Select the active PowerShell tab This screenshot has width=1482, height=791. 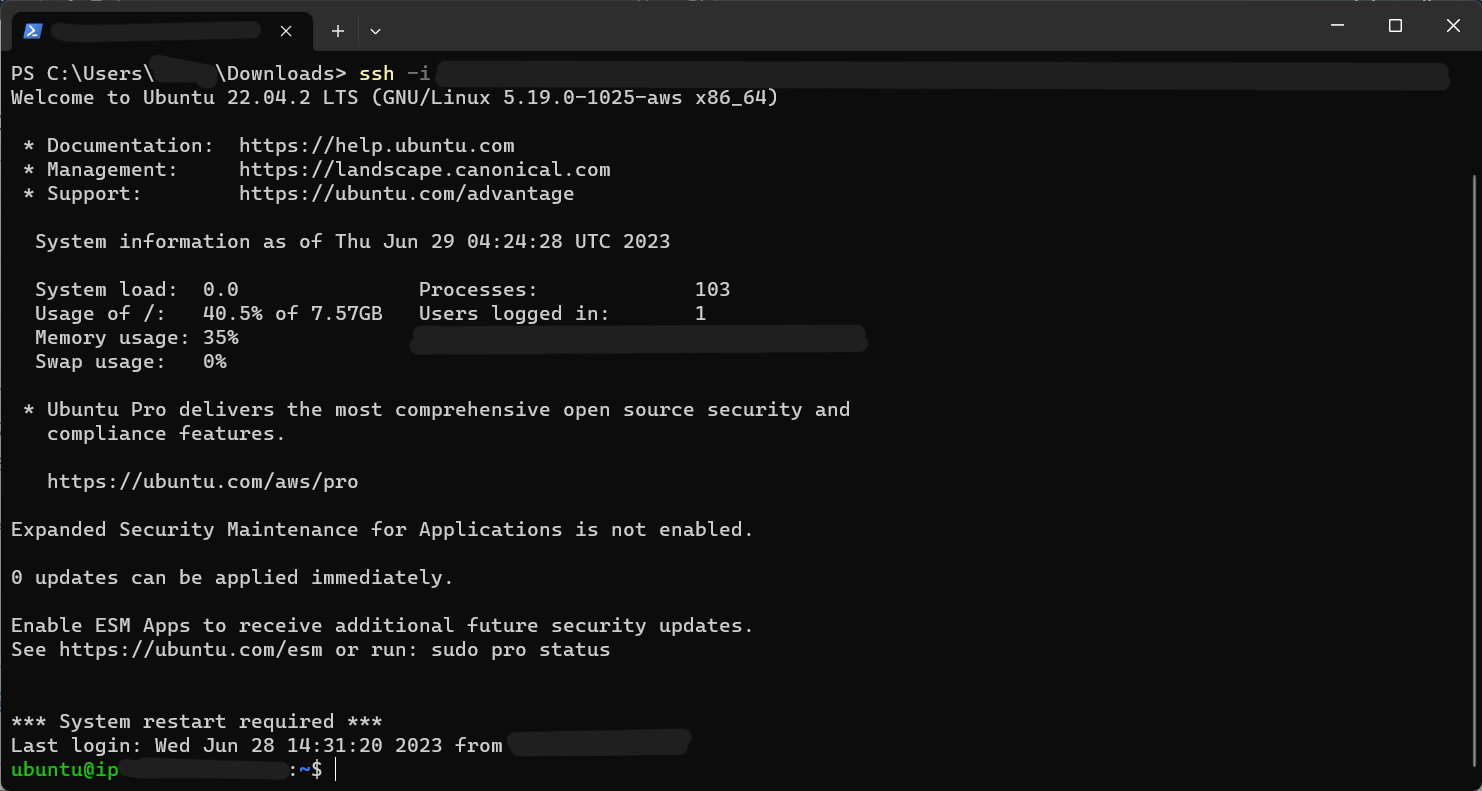[x=162, y=31]
